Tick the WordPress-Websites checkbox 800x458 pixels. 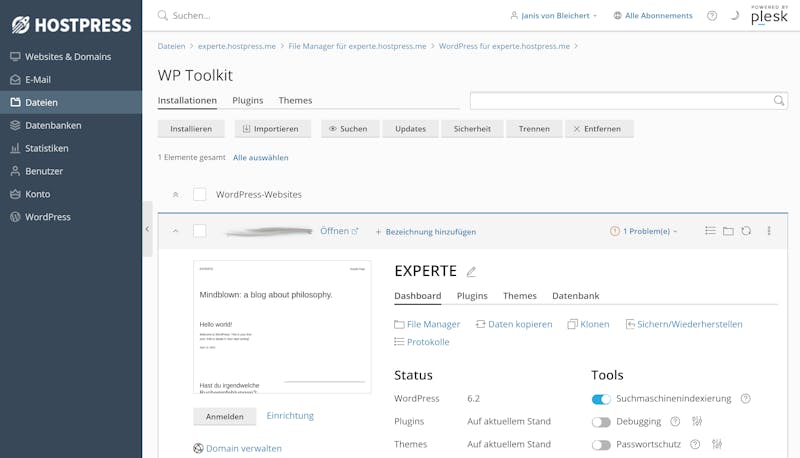199,194
